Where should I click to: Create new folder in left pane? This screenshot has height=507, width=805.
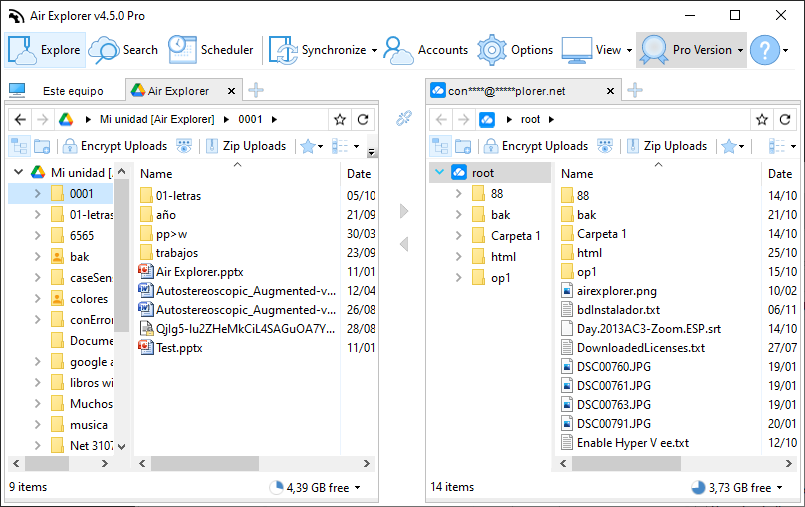[x=42, y=146]
